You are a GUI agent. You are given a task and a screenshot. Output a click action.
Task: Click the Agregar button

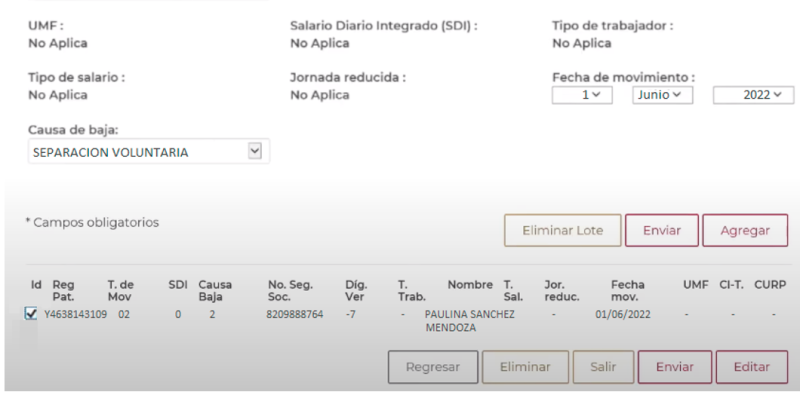click(745, 230)
